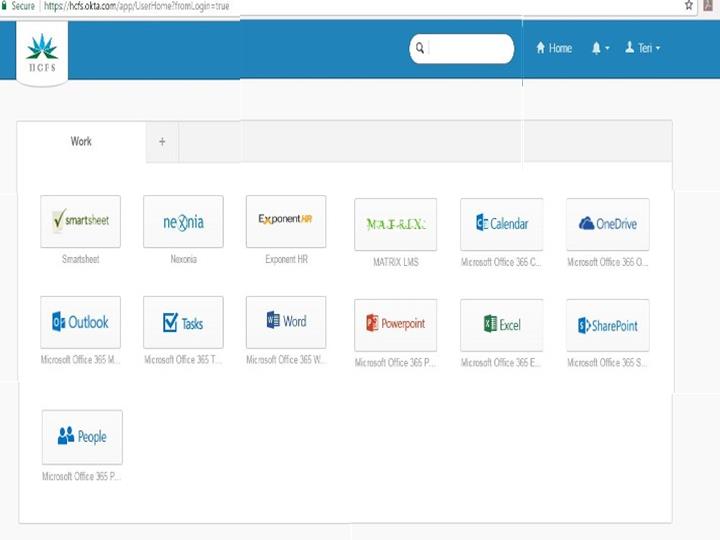Launch Microsoft Word
Image resolution: width=720 pixels, height=540 pixels.
click(x=286, y=322)
